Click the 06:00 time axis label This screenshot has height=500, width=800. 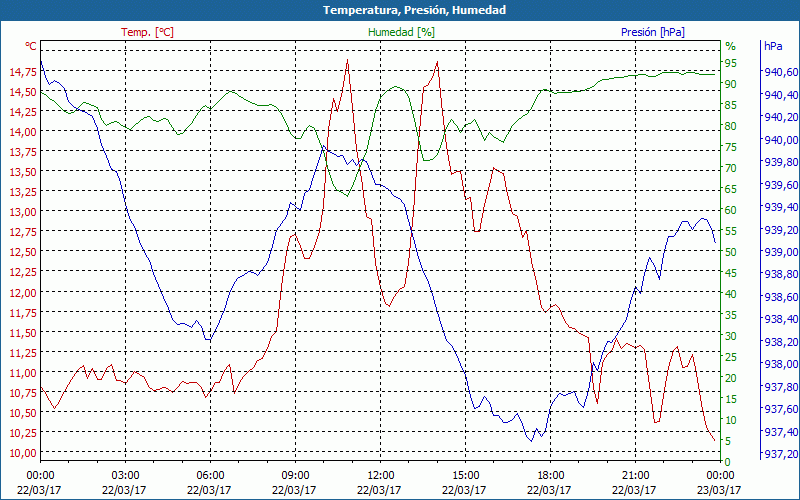(x=210, y=475)
